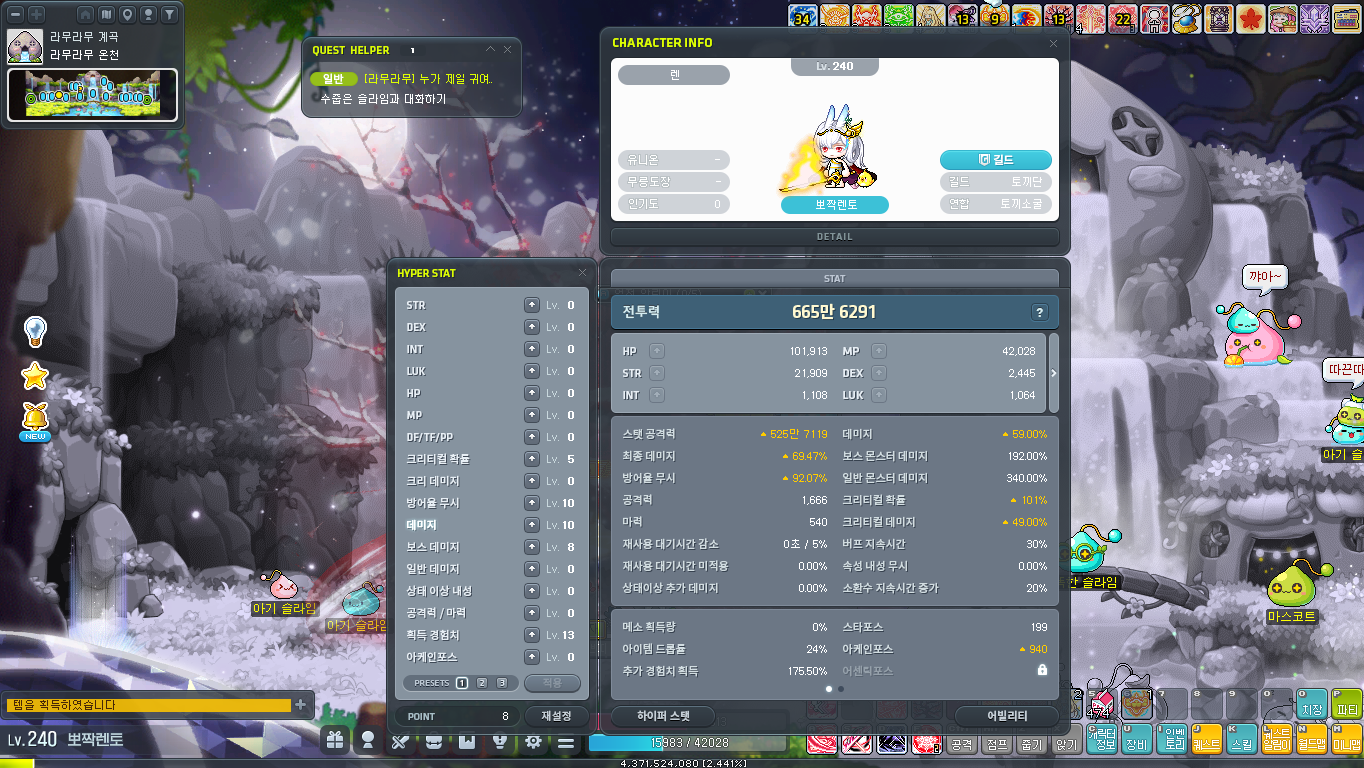Click the 캐릭터 정보 quick slot

pyautogui.click(x=1100, y=739)
